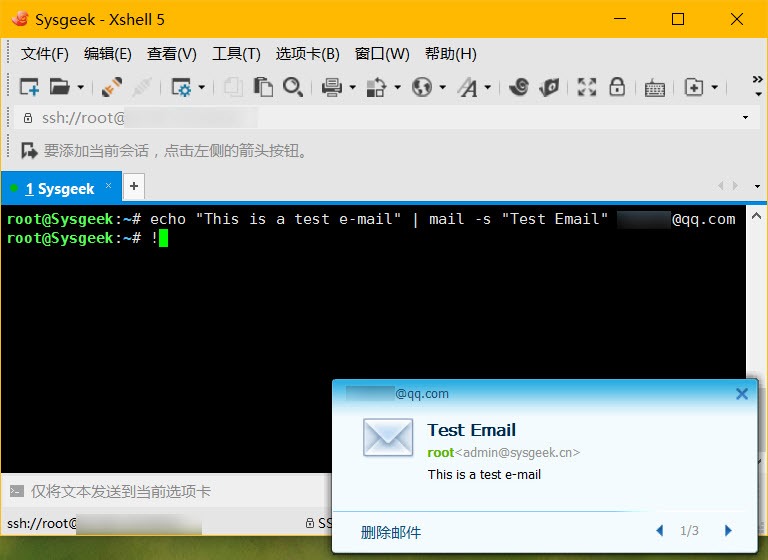Open the 编辑(E) menu
This screenshot has height=560, width=768.
tap(107, 53)
